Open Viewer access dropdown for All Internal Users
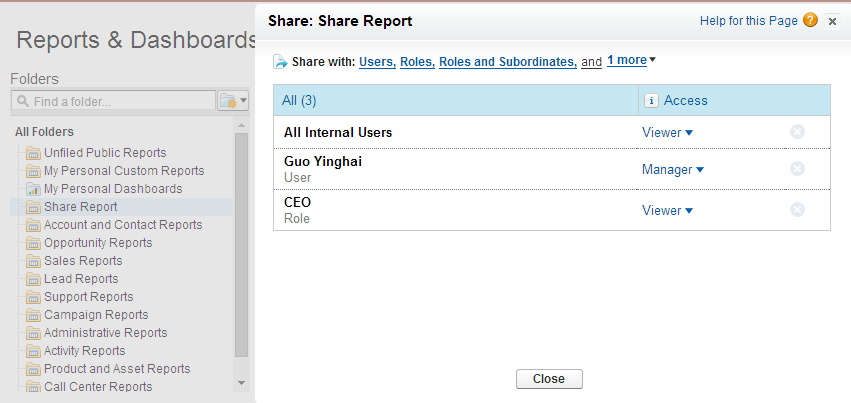851x403 pixels. (x=668, y=132)
